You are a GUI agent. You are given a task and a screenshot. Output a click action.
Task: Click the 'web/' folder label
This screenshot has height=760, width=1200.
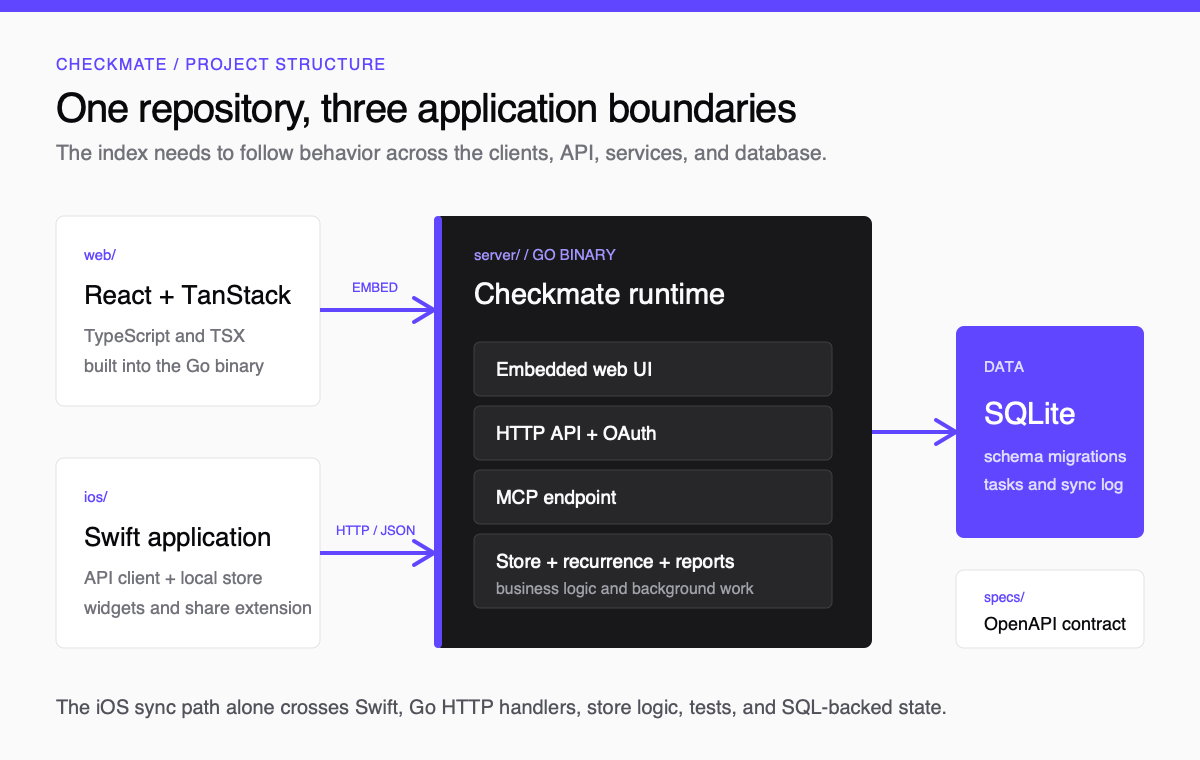100,255
